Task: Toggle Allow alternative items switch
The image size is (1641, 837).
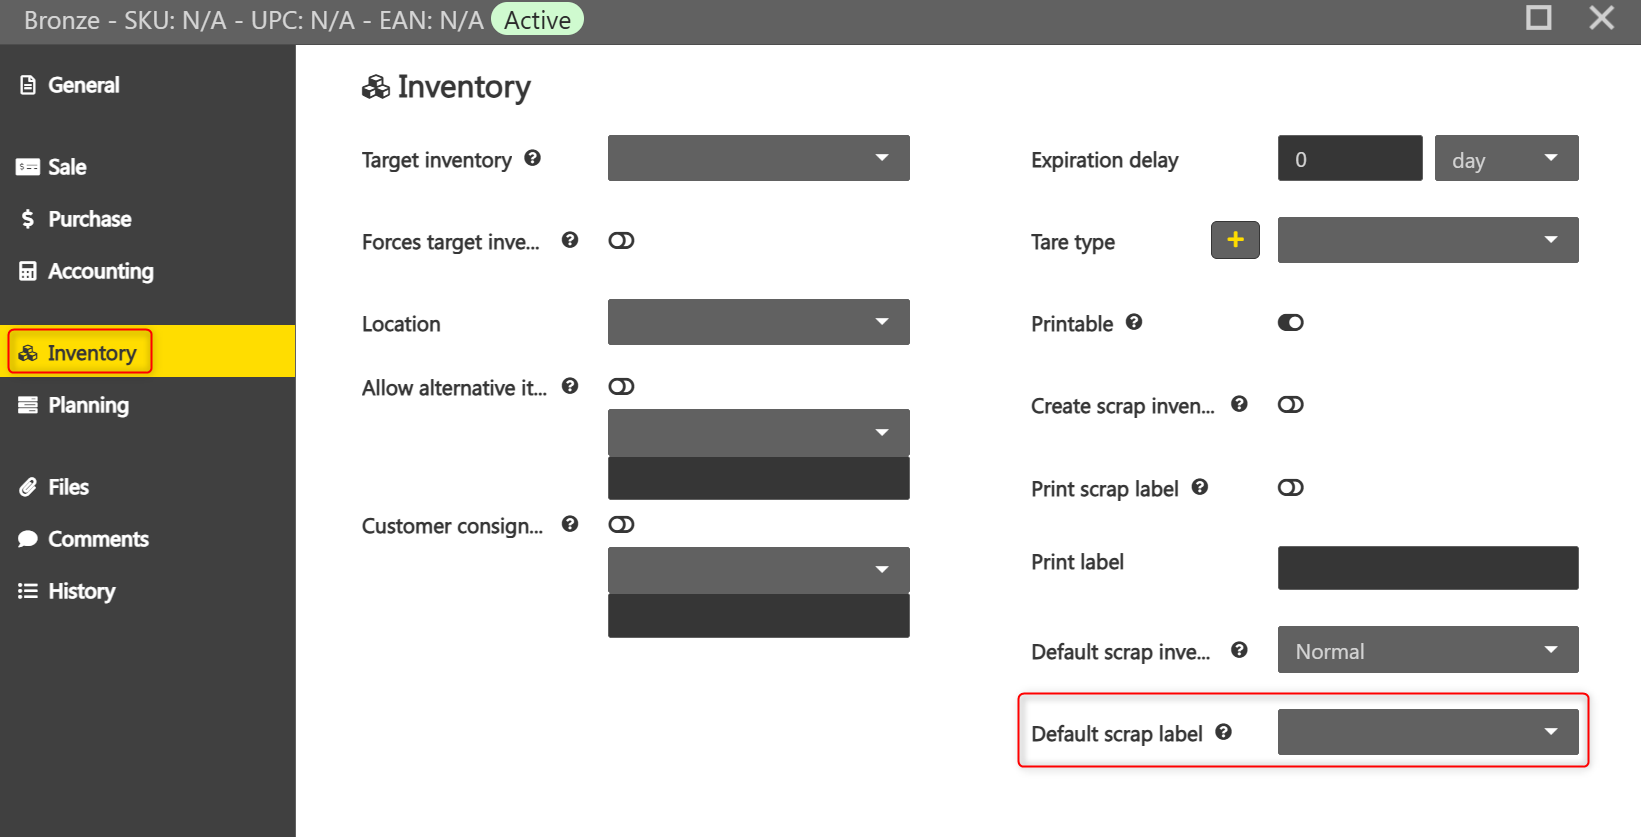Action: [621, 387]
